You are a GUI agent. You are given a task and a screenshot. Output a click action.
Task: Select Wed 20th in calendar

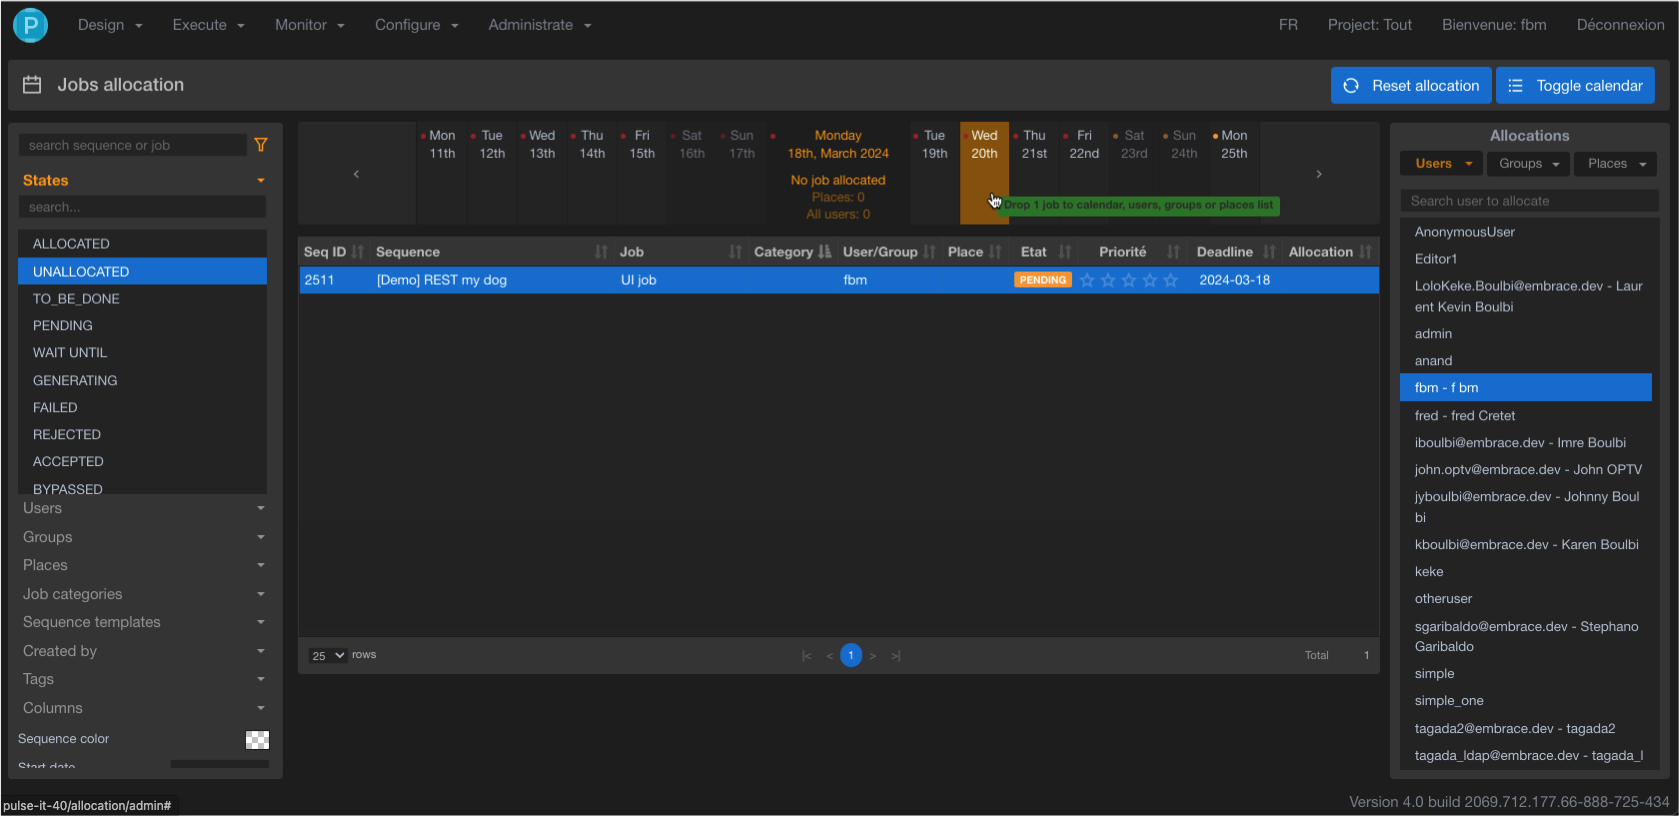pyautogui.click(x=984, y=173)
